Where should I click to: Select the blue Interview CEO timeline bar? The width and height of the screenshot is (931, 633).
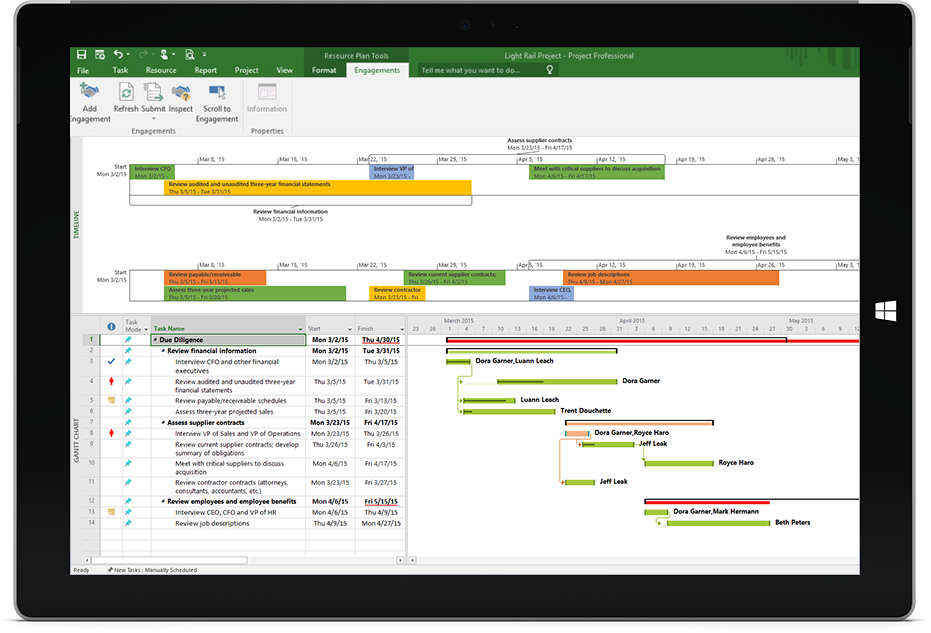click(552, 293)
